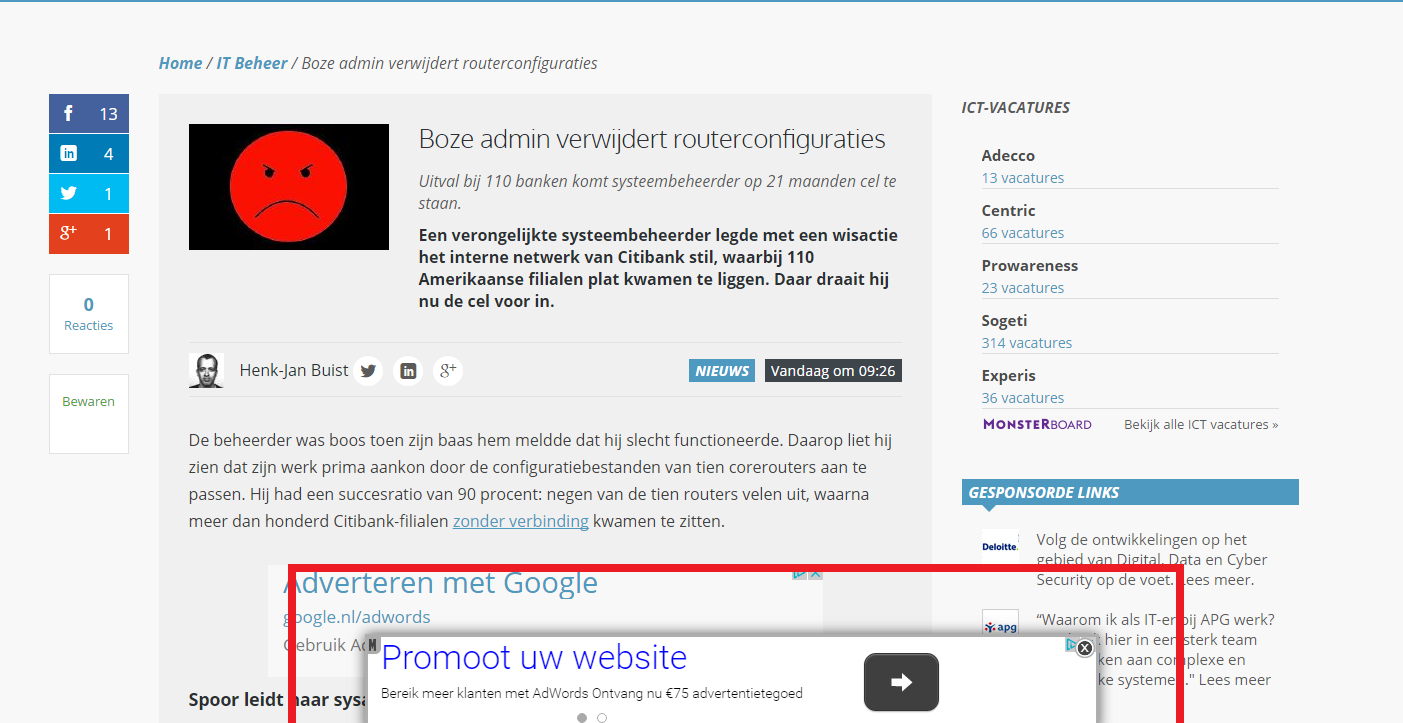Click the angry red face thumbnail
Screen dimensions: 1403x723
289,187
